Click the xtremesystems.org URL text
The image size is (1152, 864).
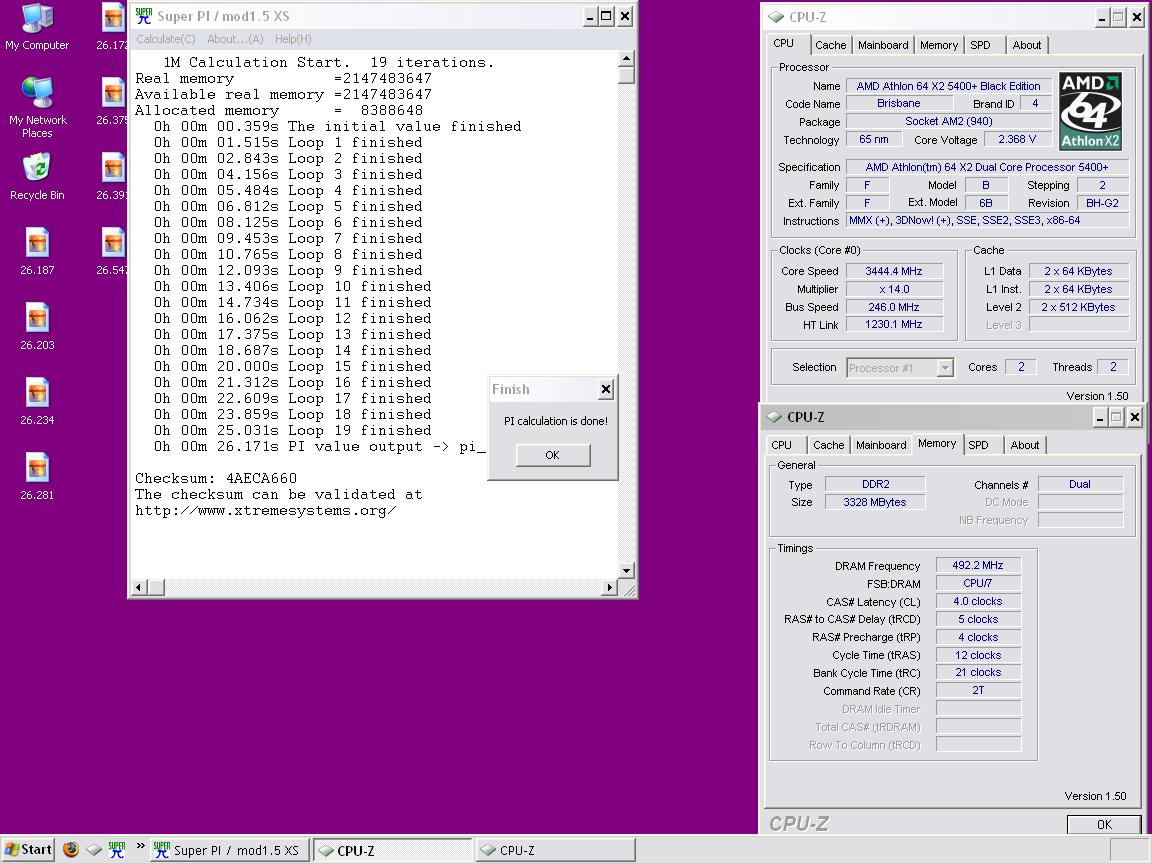click(266, 511)
